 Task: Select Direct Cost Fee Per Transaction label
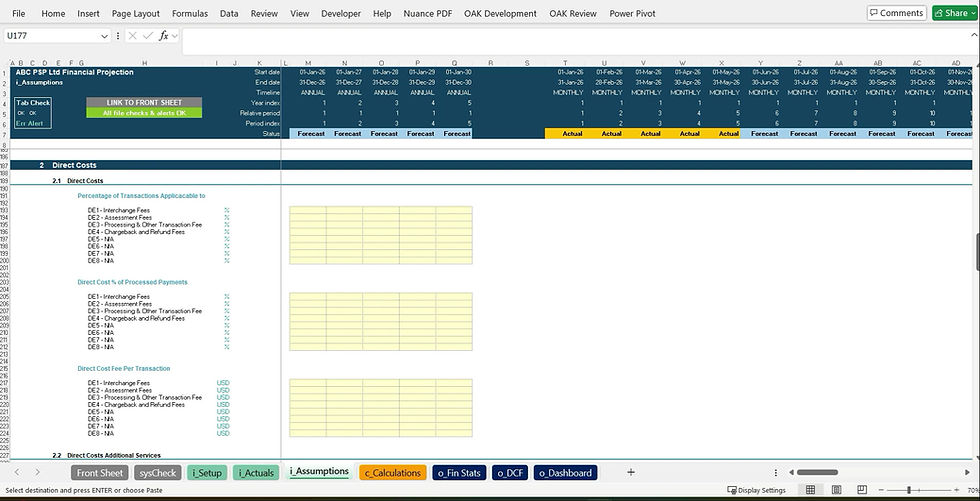[x=124, y=369]
